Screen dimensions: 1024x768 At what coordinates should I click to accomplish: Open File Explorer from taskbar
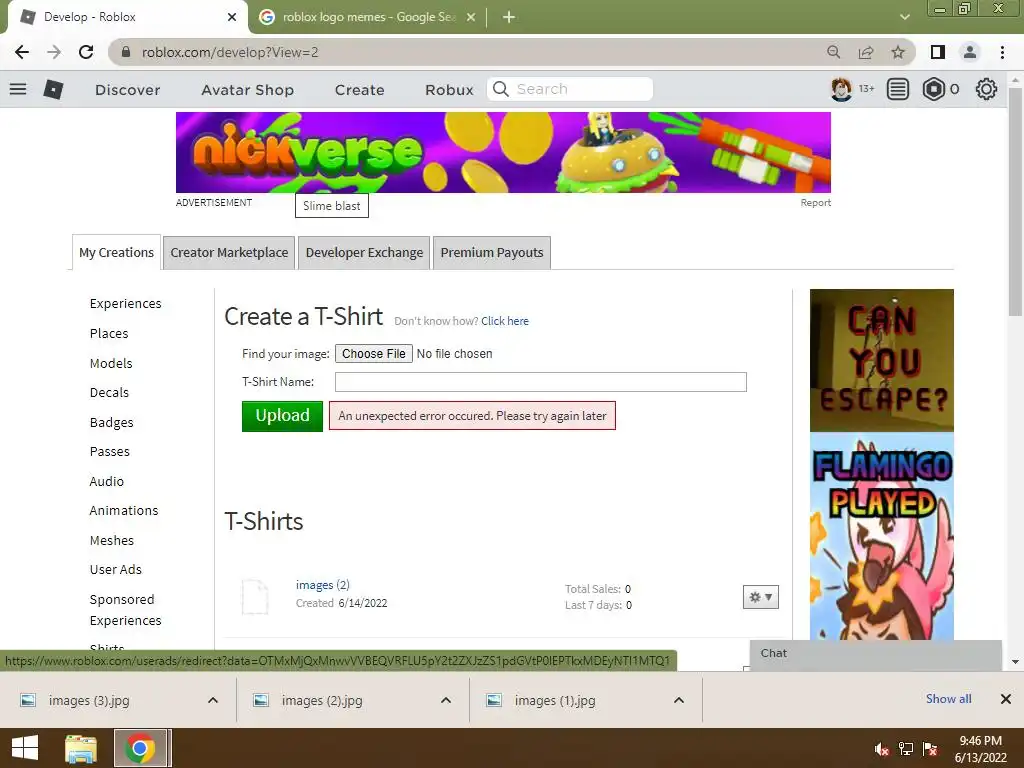point(81,748)
